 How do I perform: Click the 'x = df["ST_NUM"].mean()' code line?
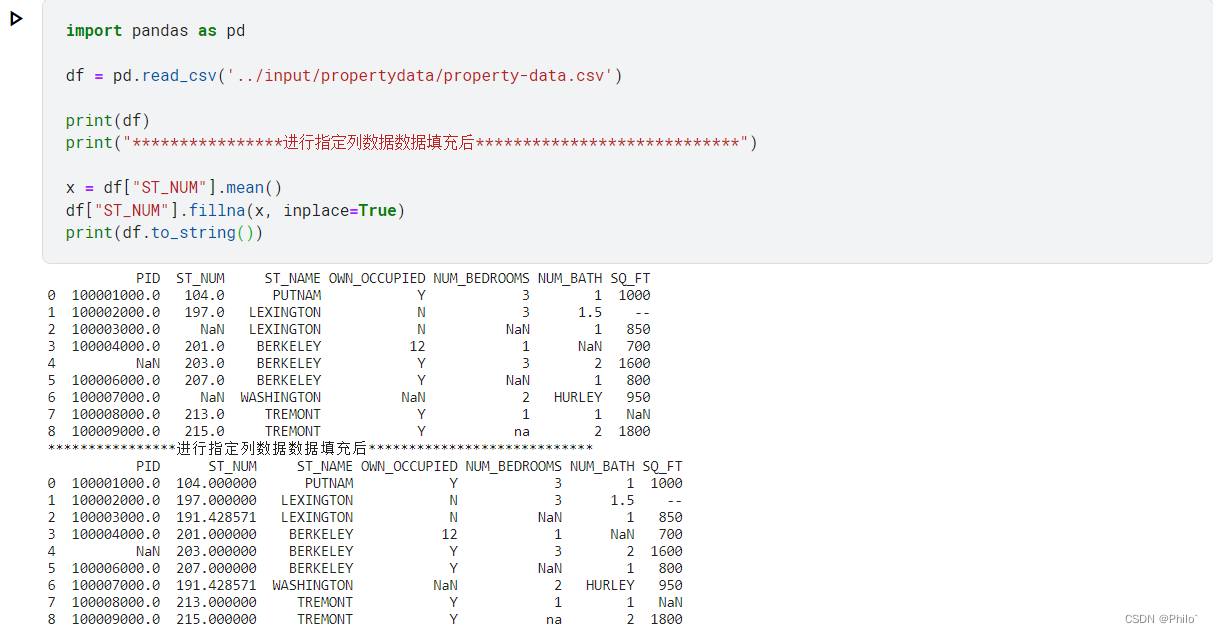coord(174,188)
